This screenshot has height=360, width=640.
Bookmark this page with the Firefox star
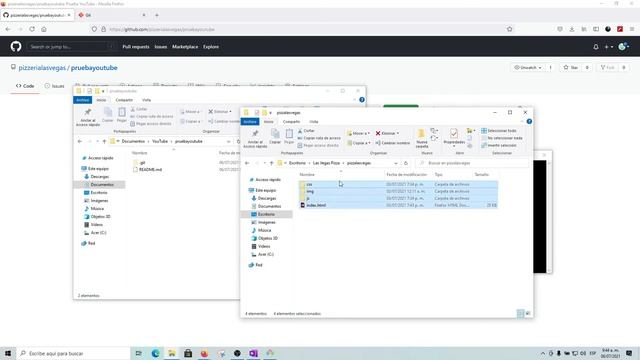pyautogui.click(x=509, y=29)
